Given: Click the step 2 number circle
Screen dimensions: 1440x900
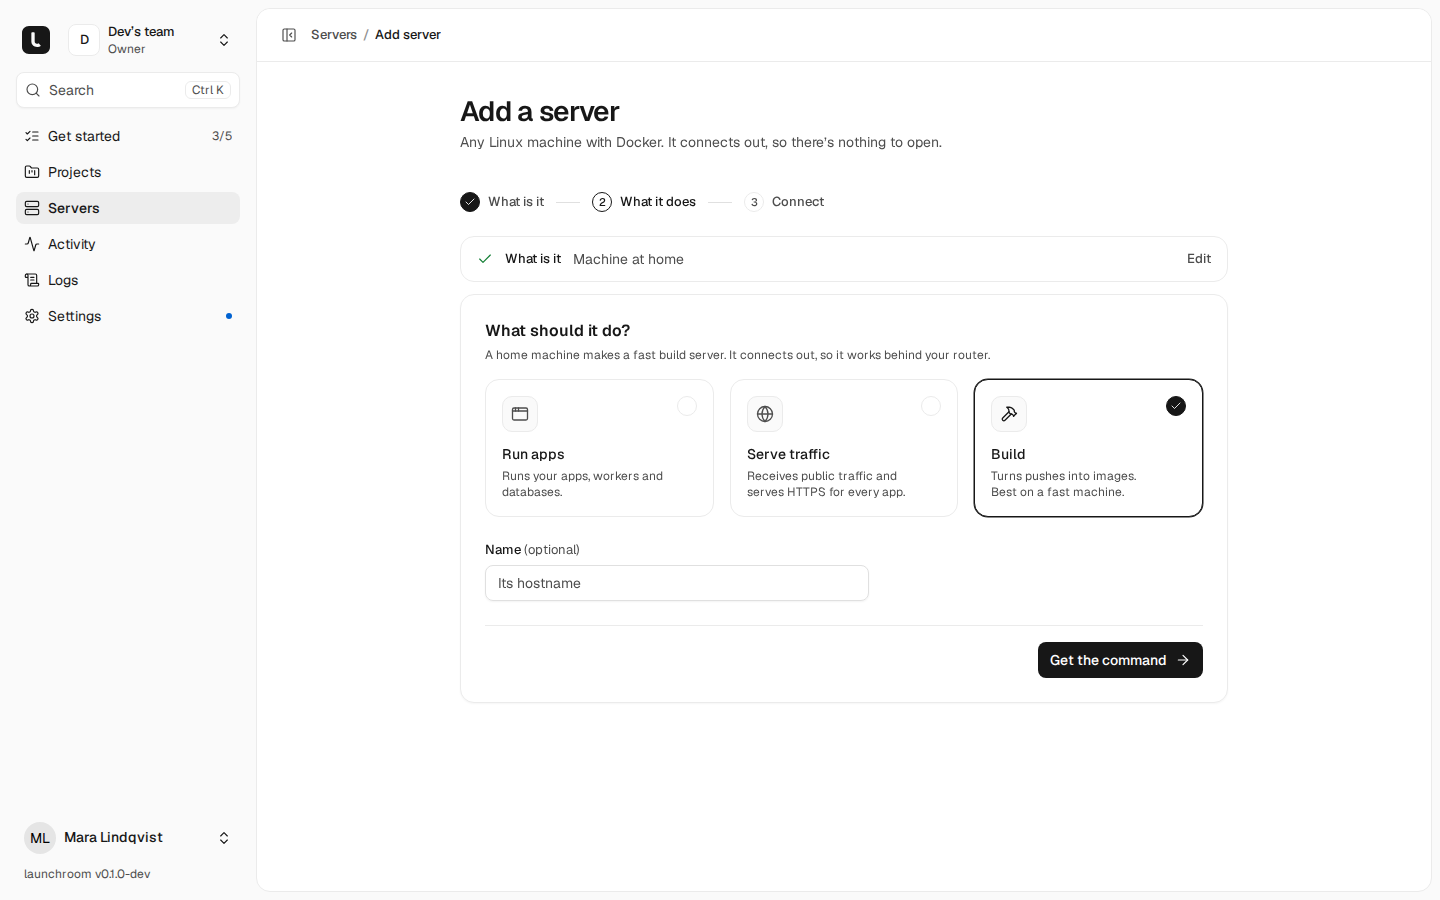Looking at the screenshot, I should pyautogui.click(x=602, y=202).
